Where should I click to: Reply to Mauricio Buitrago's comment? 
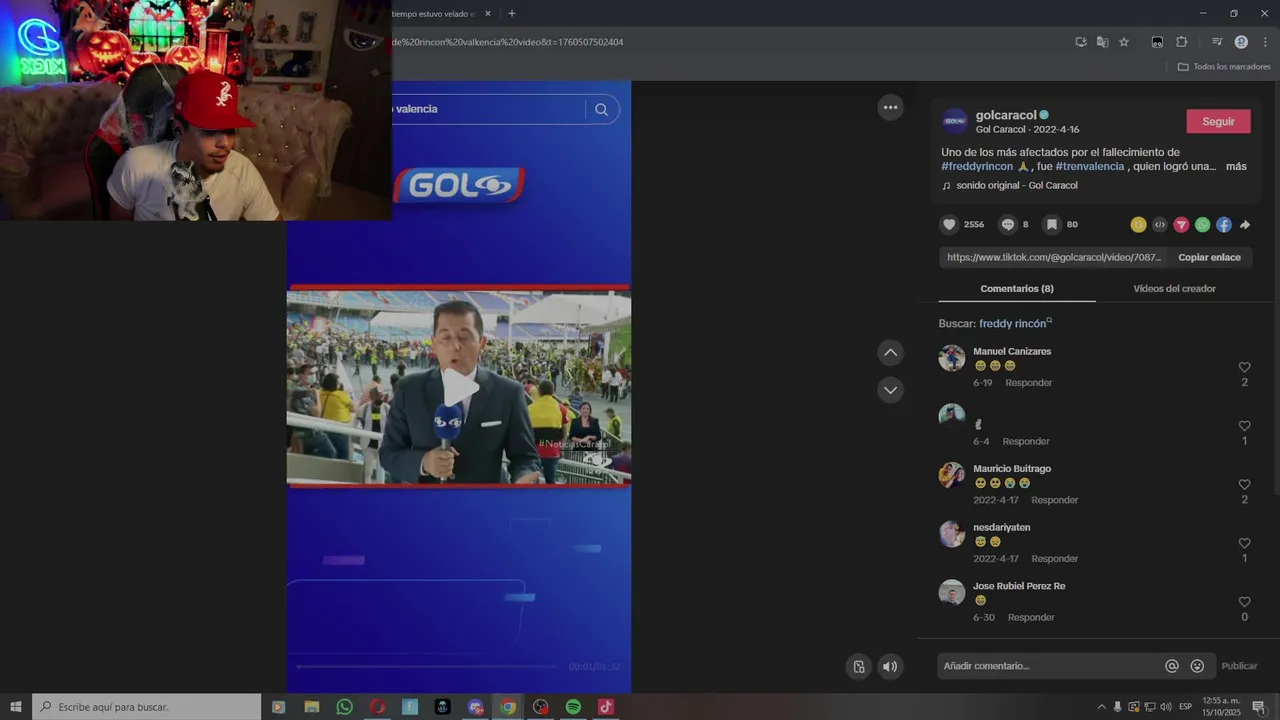1054,500
